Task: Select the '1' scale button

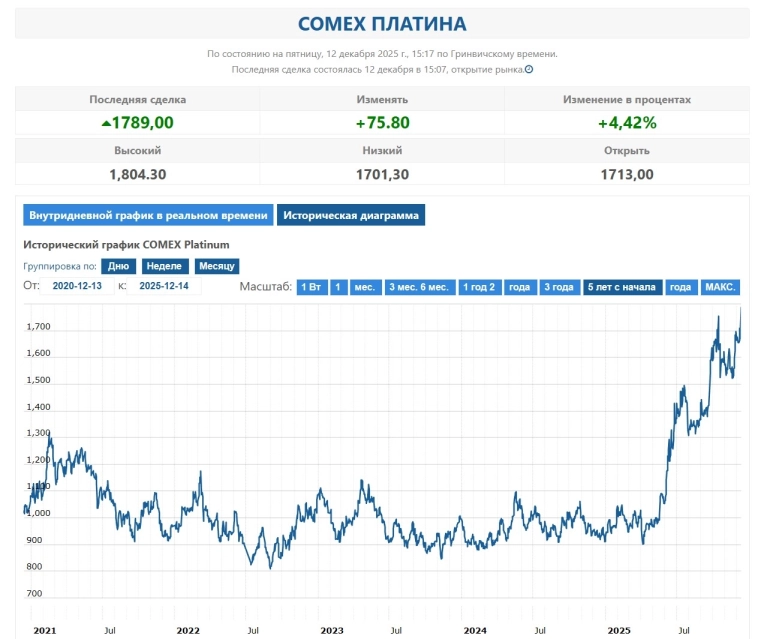Action: point(338,287)
